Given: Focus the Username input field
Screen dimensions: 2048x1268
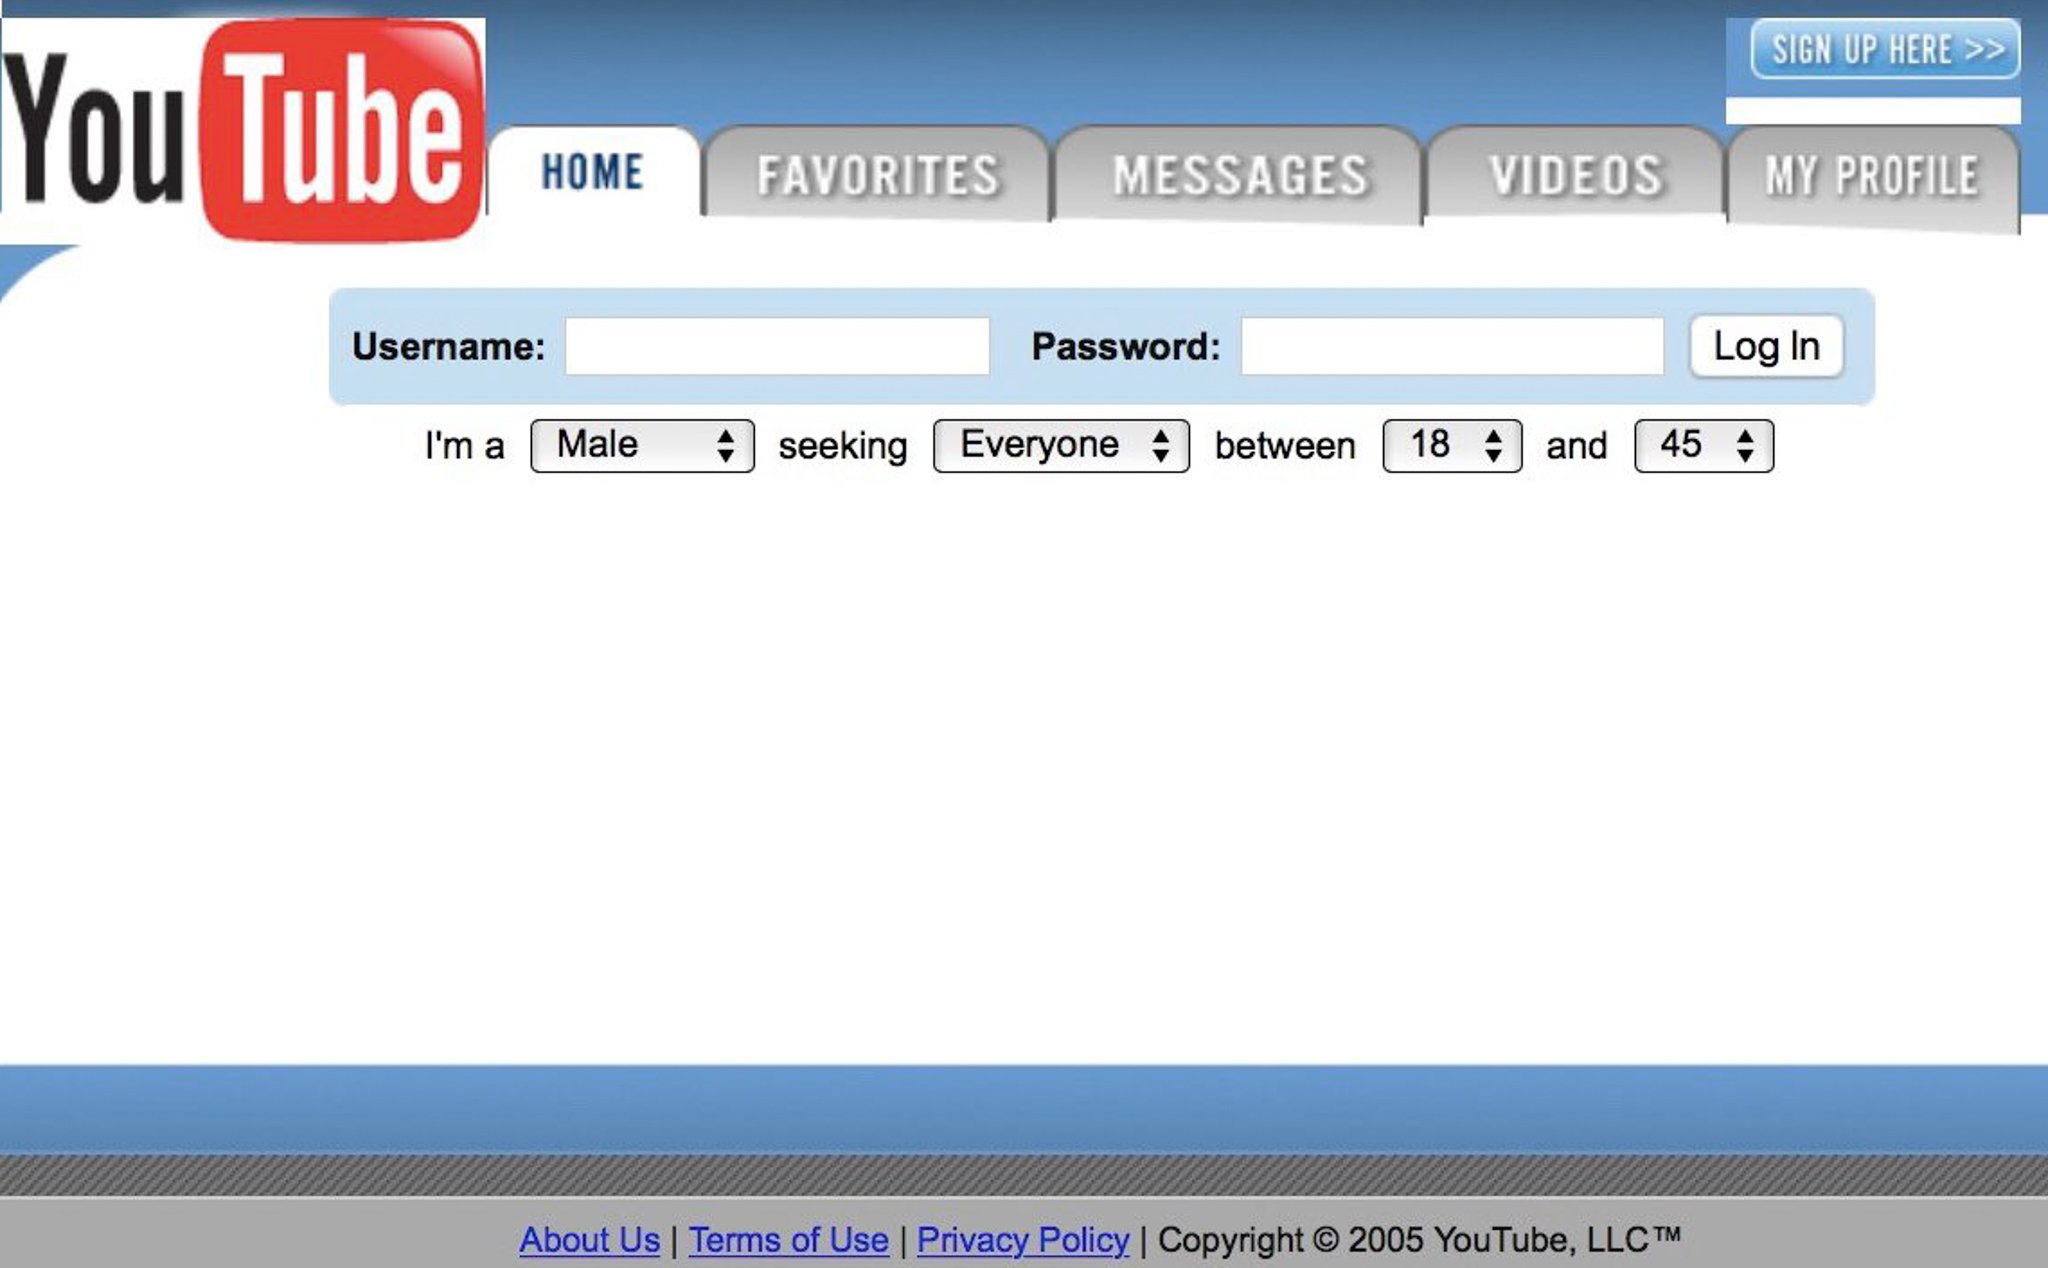Looking at the screenshot, I should (777, 347).
